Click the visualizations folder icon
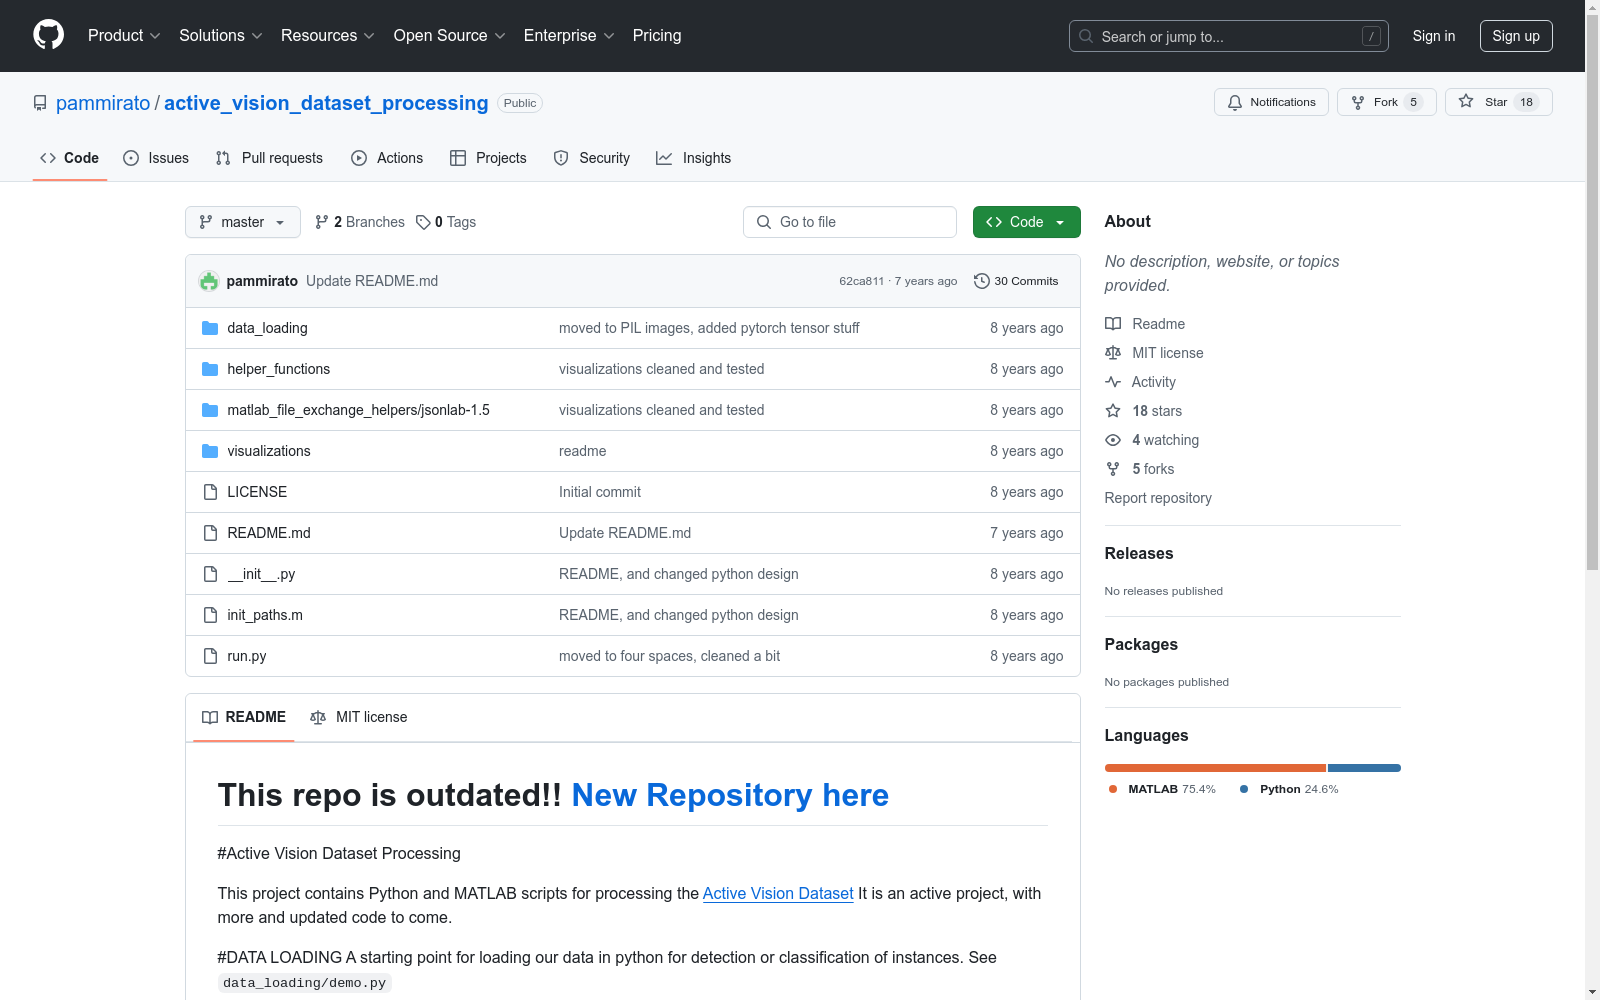Viewport: 1600px width, 1000px height. click(210, 451)
